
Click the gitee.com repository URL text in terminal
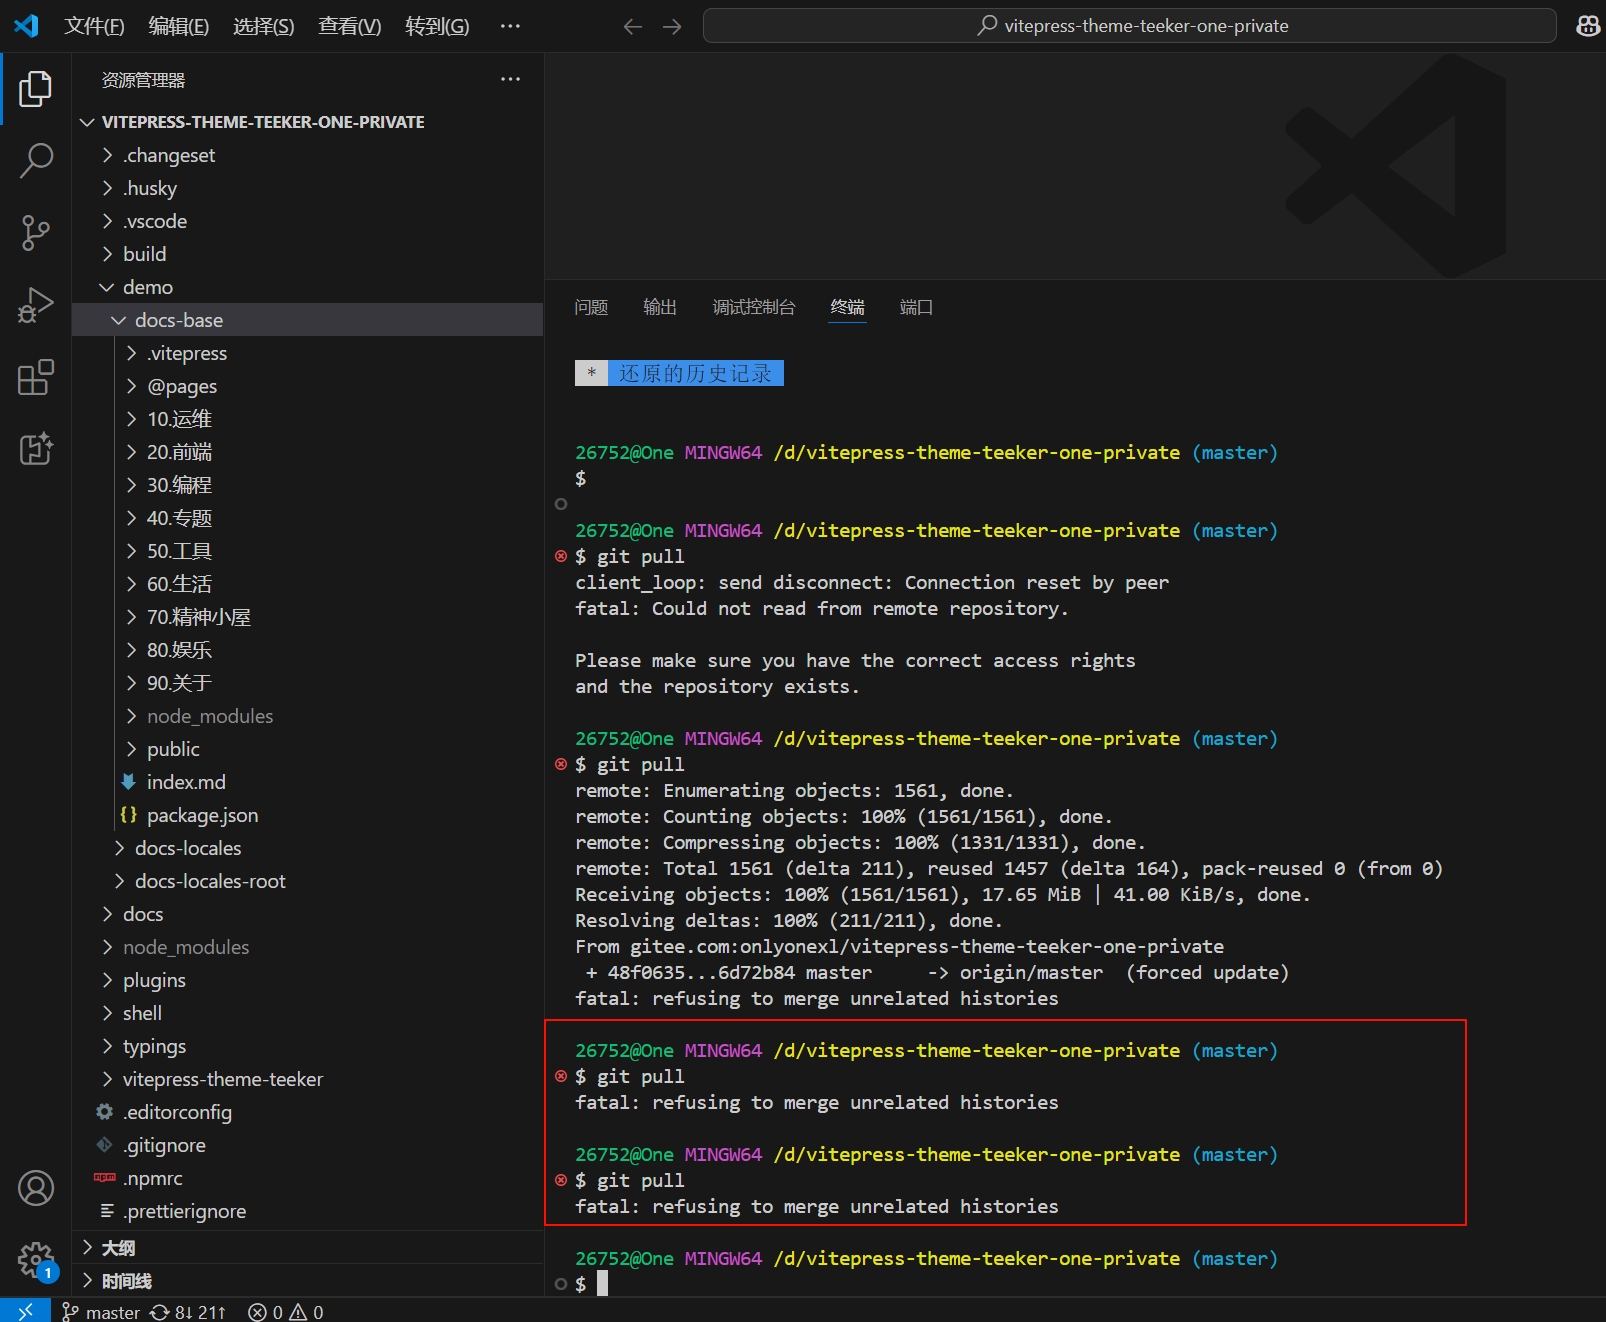click(x=927, y=946)
